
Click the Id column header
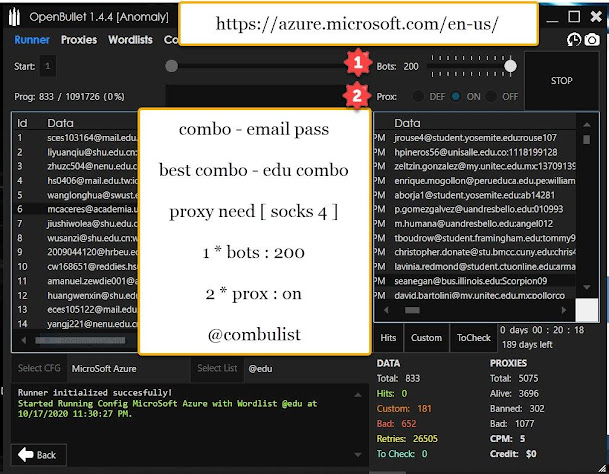[x=23, y=123]
